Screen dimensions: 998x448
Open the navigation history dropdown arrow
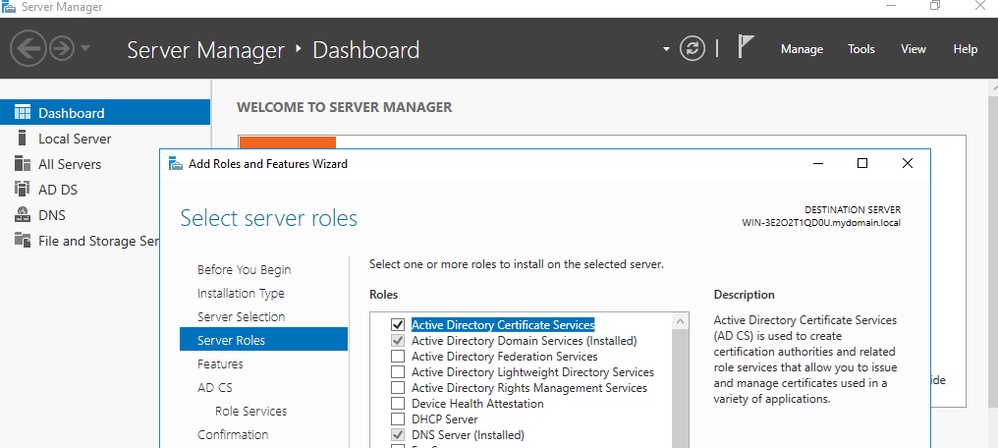tap(85, 48)
